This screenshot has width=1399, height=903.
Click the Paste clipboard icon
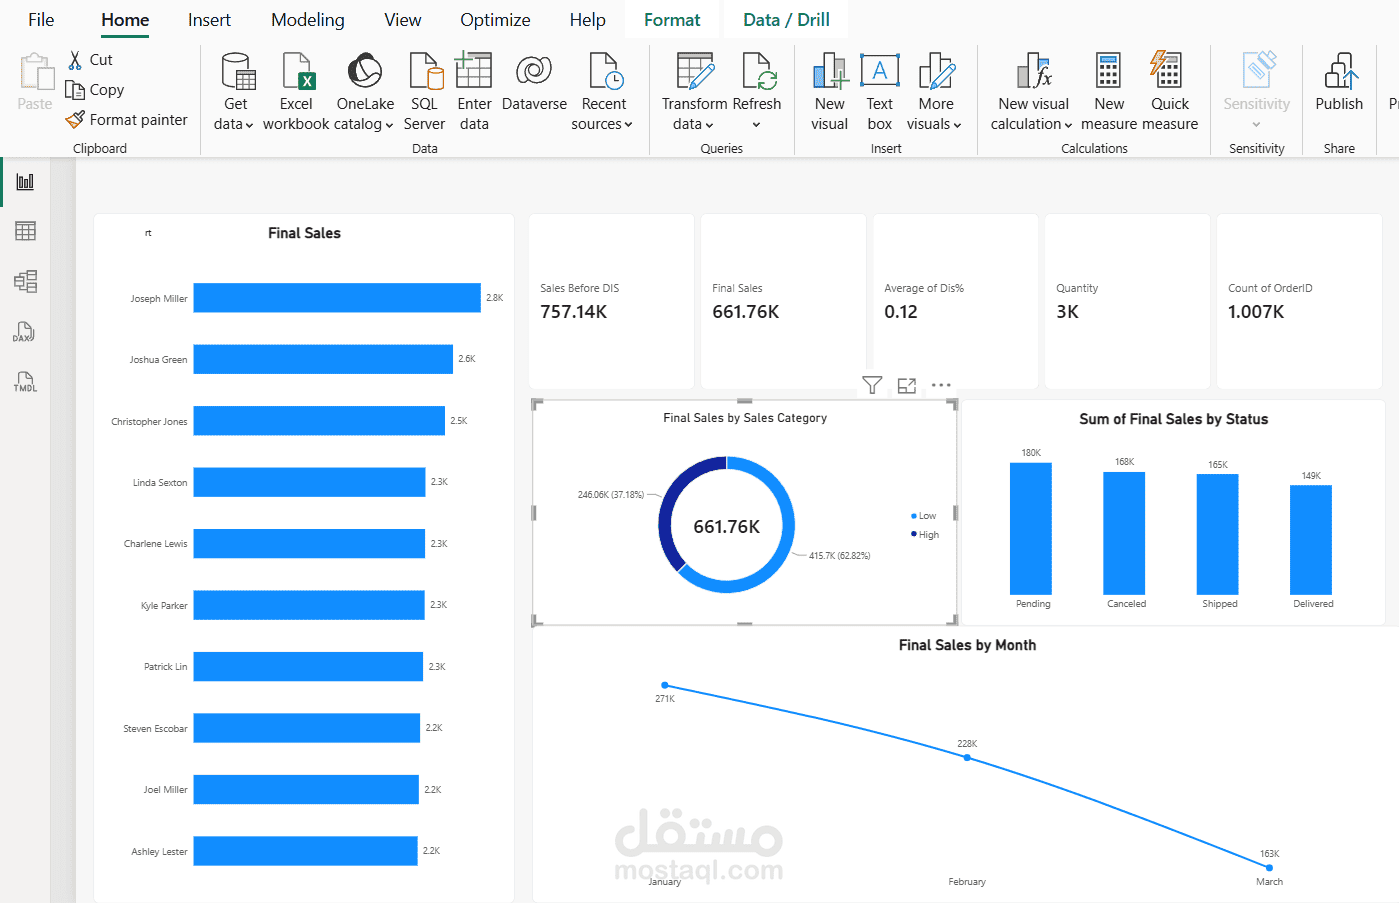36,72
